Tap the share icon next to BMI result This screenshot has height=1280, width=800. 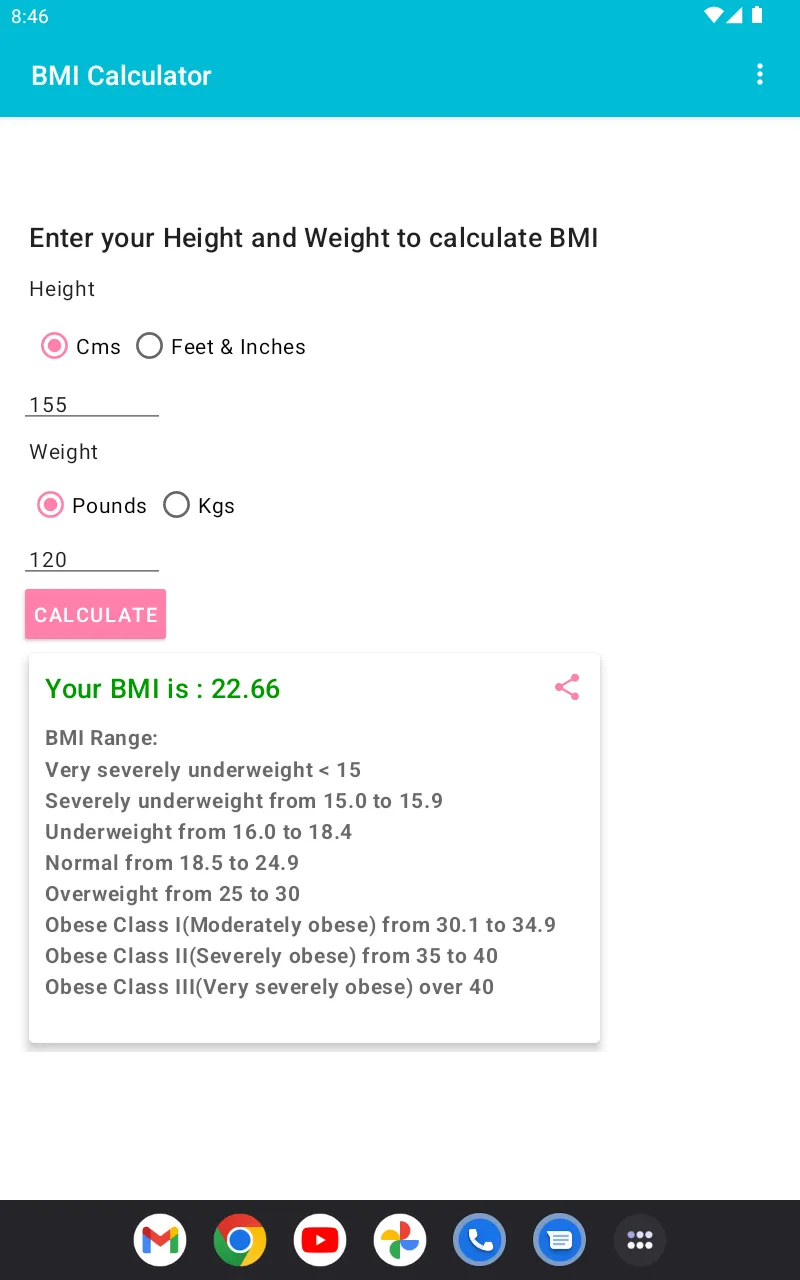(567, 687)
